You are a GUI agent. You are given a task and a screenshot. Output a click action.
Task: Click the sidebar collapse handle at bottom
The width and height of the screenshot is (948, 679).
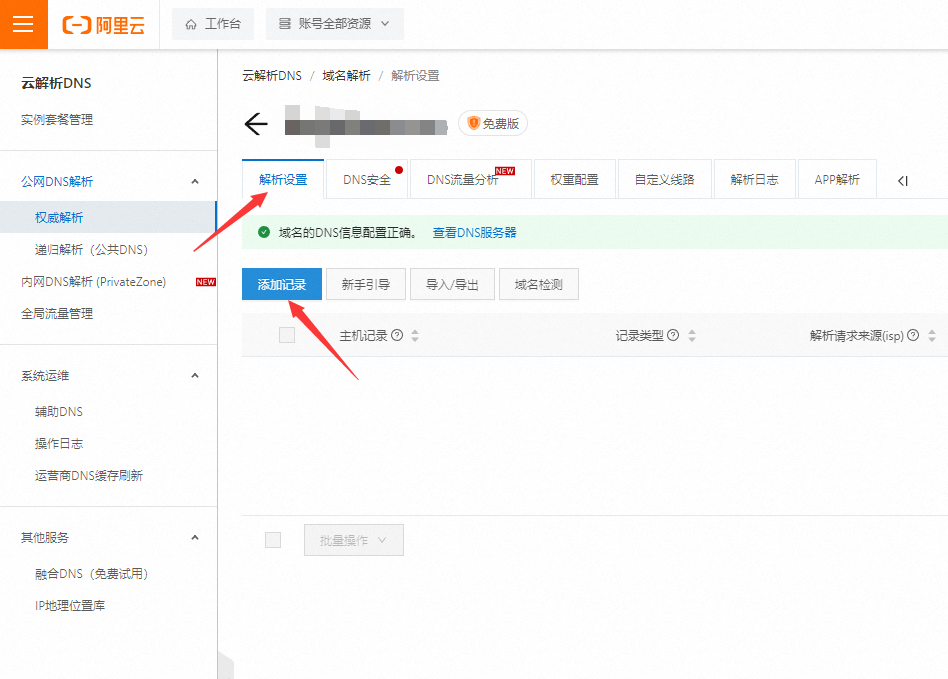tap(226, 665)
